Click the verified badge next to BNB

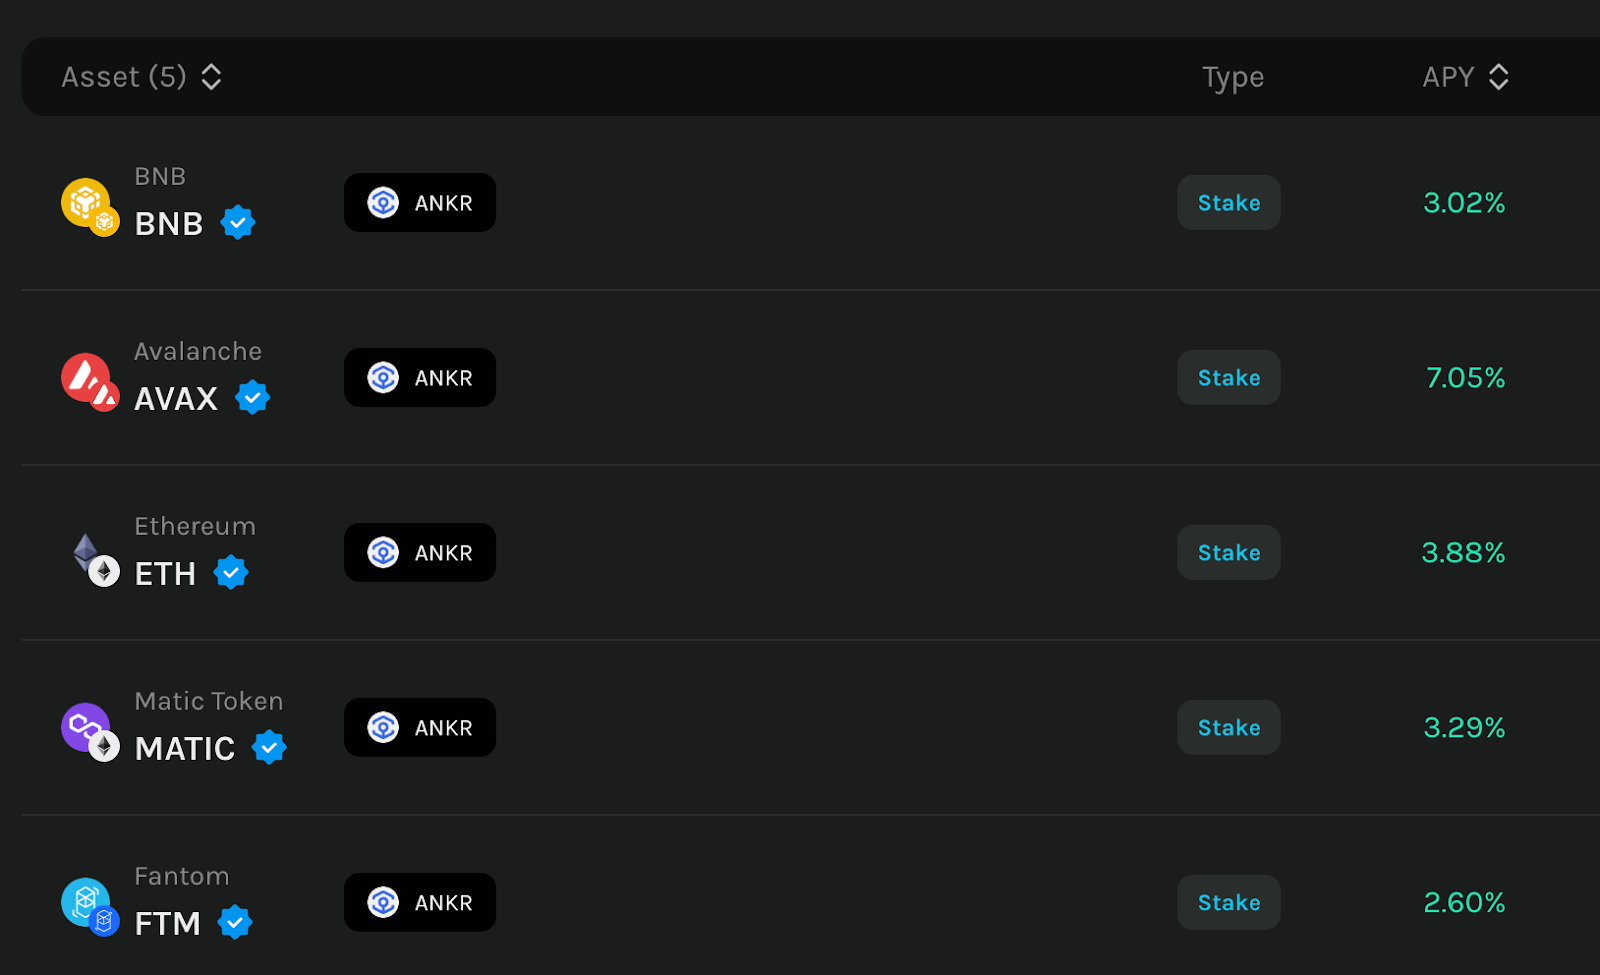[238, 222]
